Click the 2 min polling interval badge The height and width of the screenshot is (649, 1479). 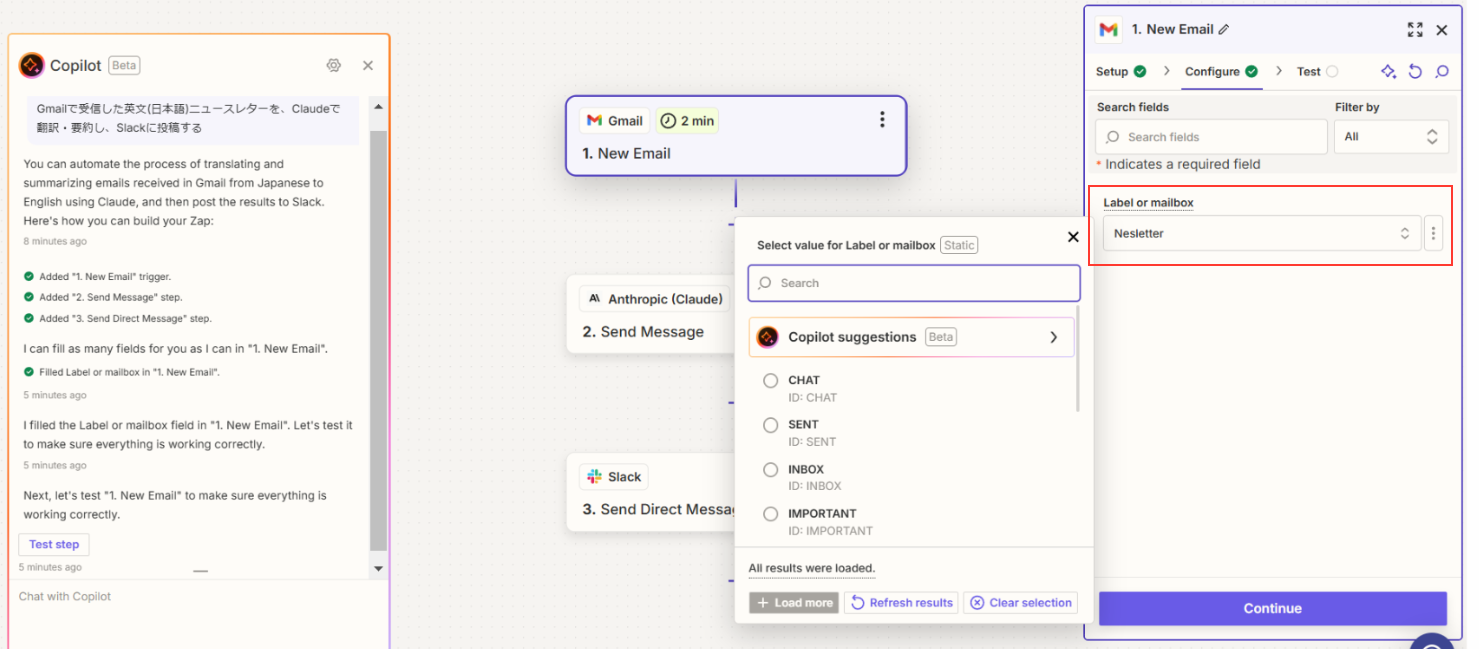(x=687, y=121)
